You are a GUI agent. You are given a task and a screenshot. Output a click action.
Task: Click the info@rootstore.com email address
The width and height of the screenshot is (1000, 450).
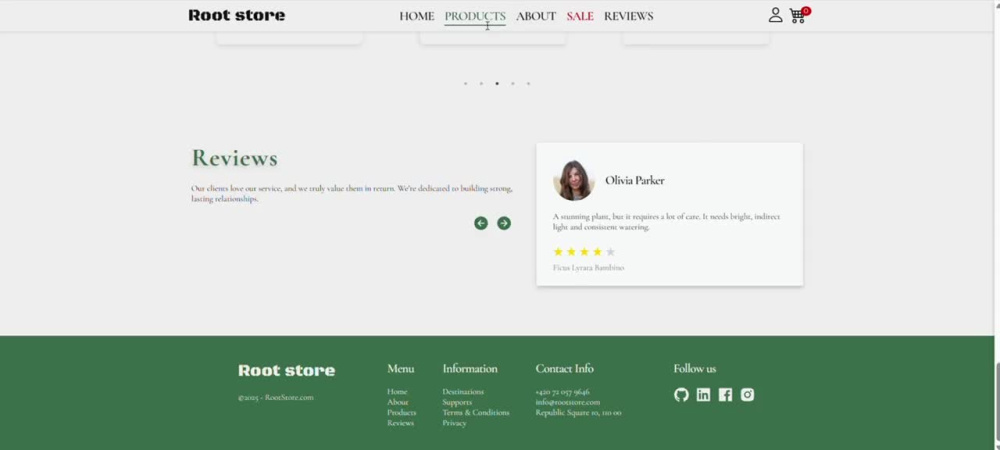coord(568,402)
